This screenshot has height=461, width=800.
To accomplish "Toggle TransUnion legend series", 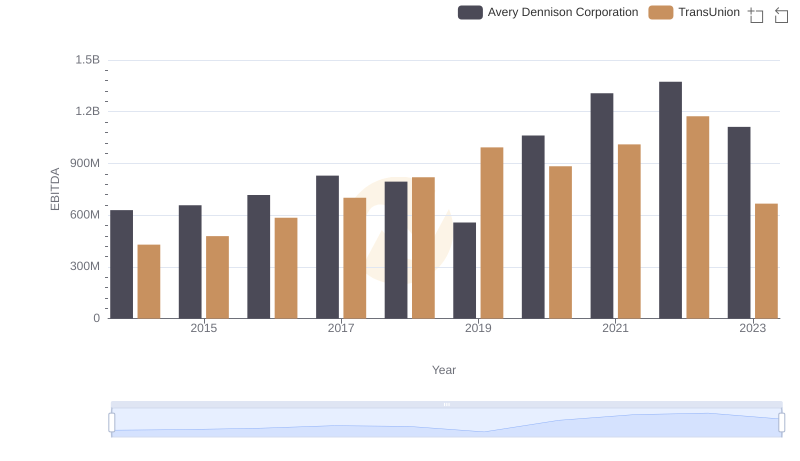I will [x=694, y=12].
